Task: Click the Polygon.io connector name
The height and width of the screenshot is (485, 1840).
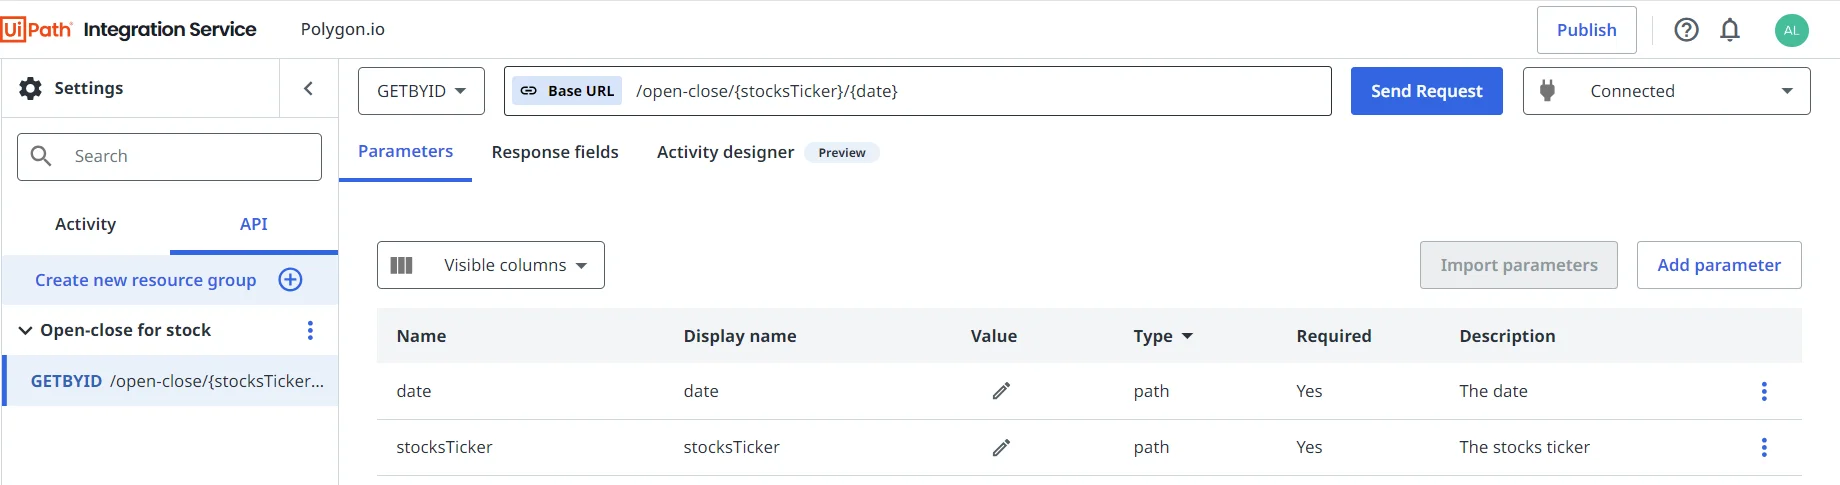Action: pos(342,29)
